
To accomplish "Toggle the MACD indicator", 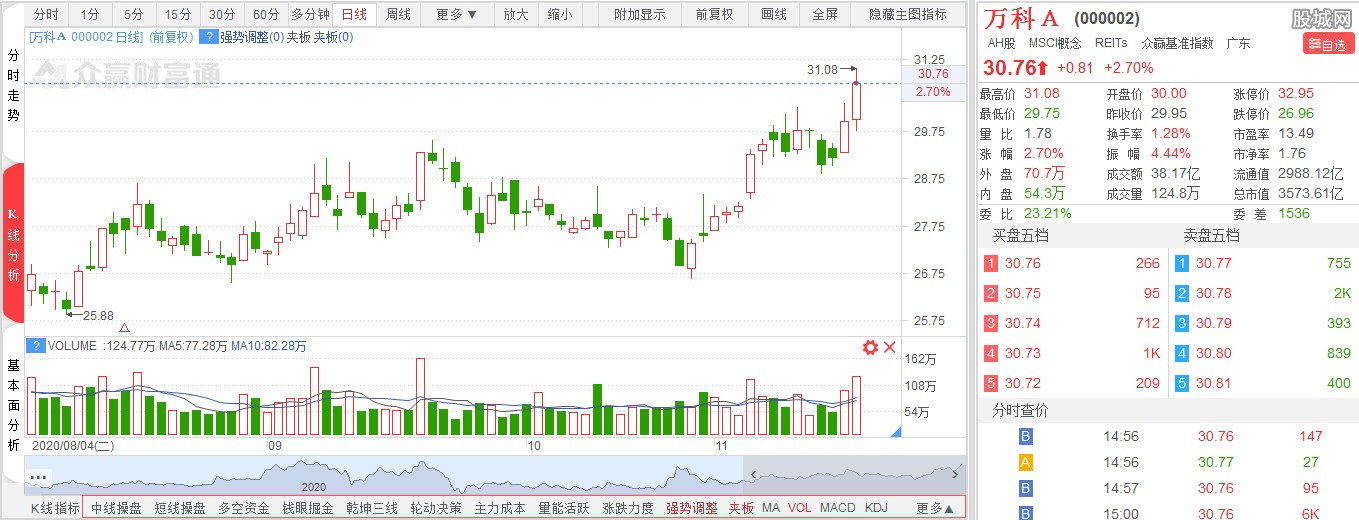I will click(x=838, y=508).
